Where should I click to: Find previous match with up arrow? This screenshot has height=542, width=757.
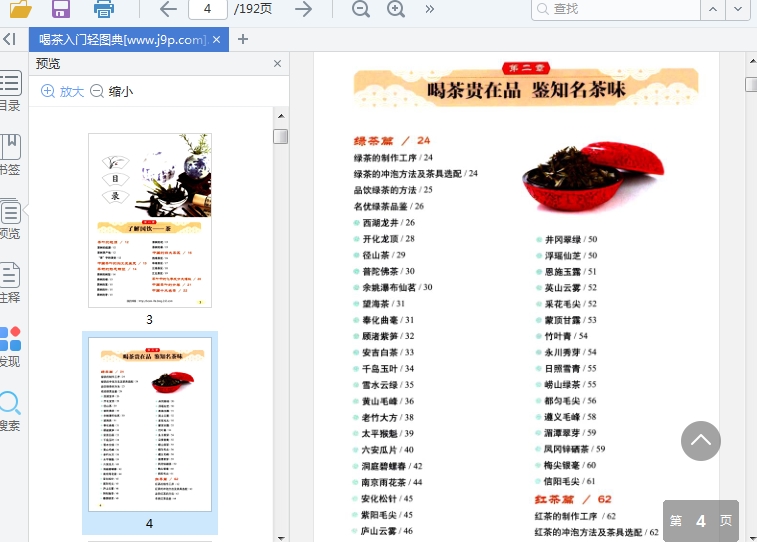[x=713, y=9]
